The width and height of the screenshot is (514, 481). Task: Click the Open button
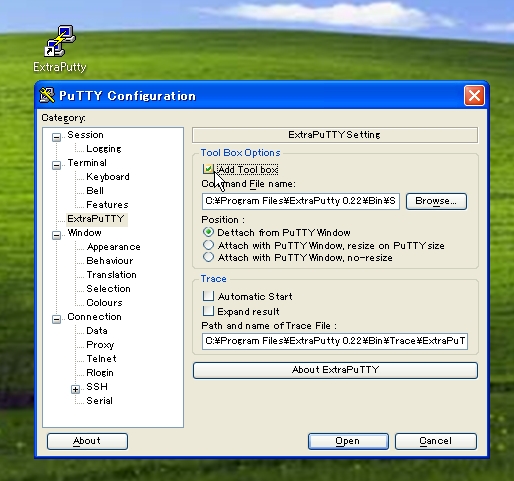tap(348, 441)
